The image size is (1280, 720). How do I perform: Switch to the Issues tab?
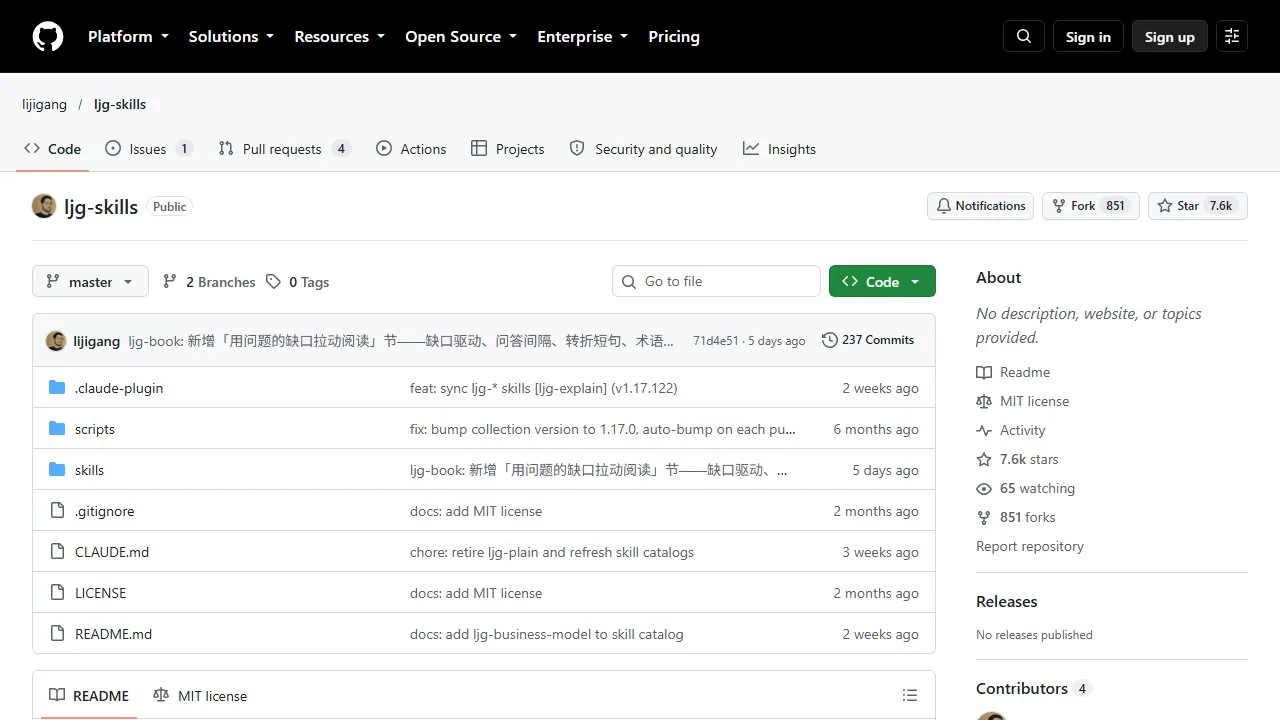[148, 149]
